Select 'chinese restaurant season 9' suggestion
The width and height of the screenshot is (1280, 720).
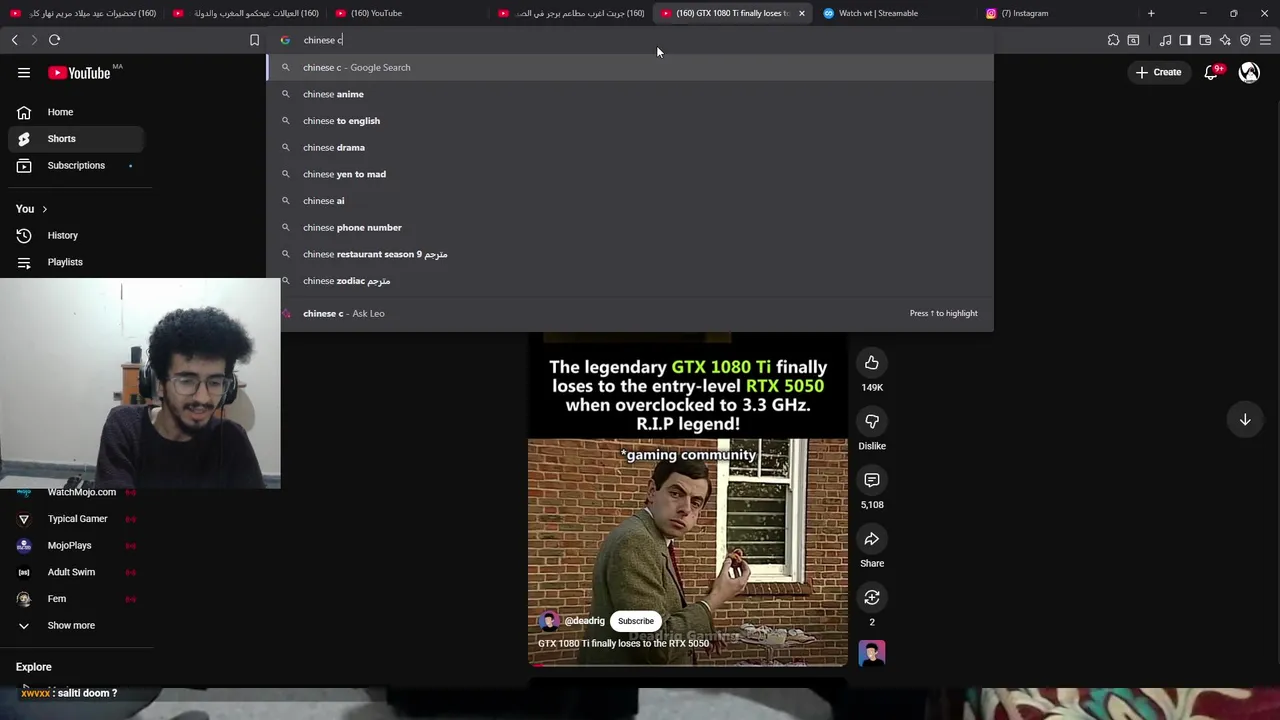[630, 254]
